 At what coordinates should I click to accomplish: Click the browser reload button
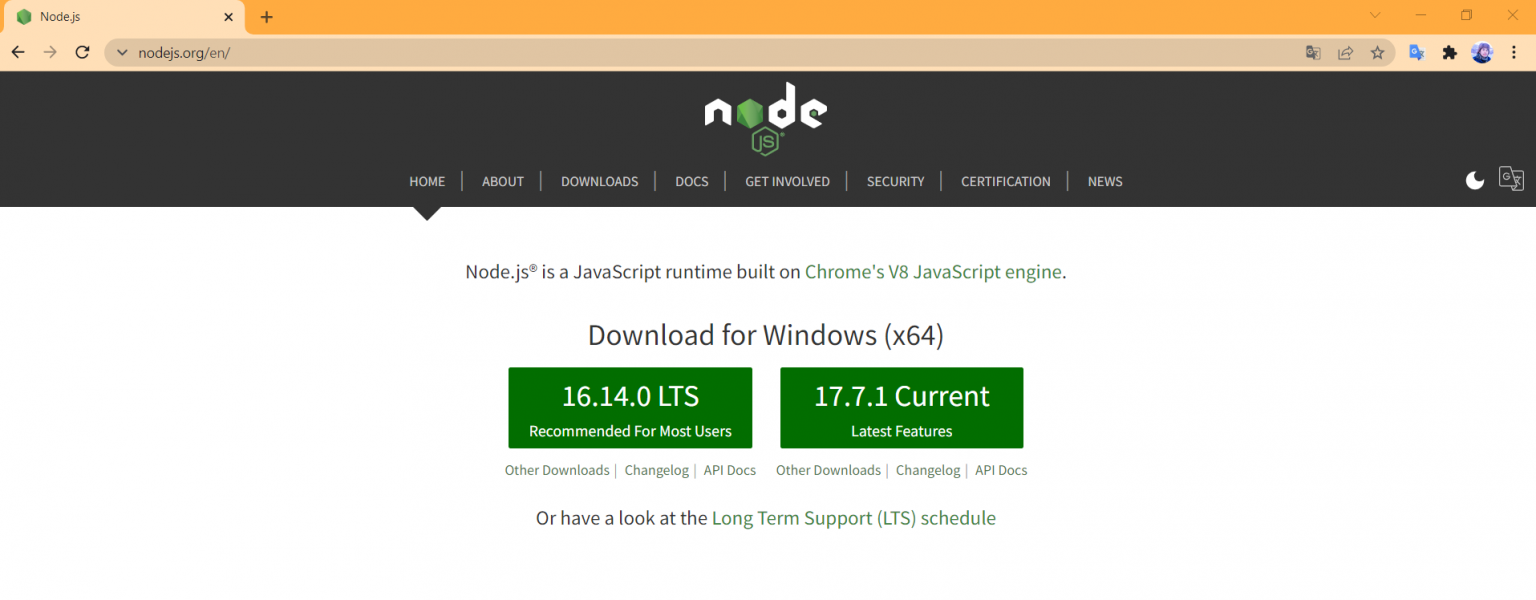(x=83, y=52)
